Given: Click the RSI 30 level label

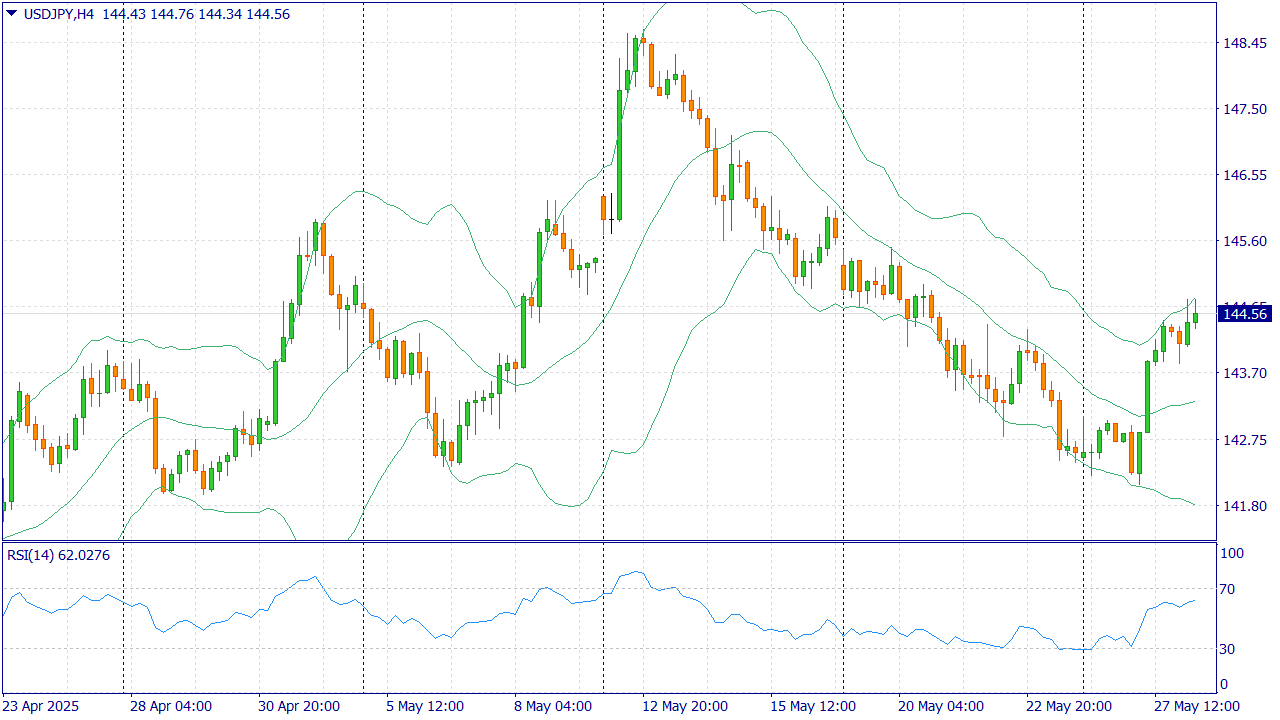Looking at the screenshot, I should (1231, 649).
